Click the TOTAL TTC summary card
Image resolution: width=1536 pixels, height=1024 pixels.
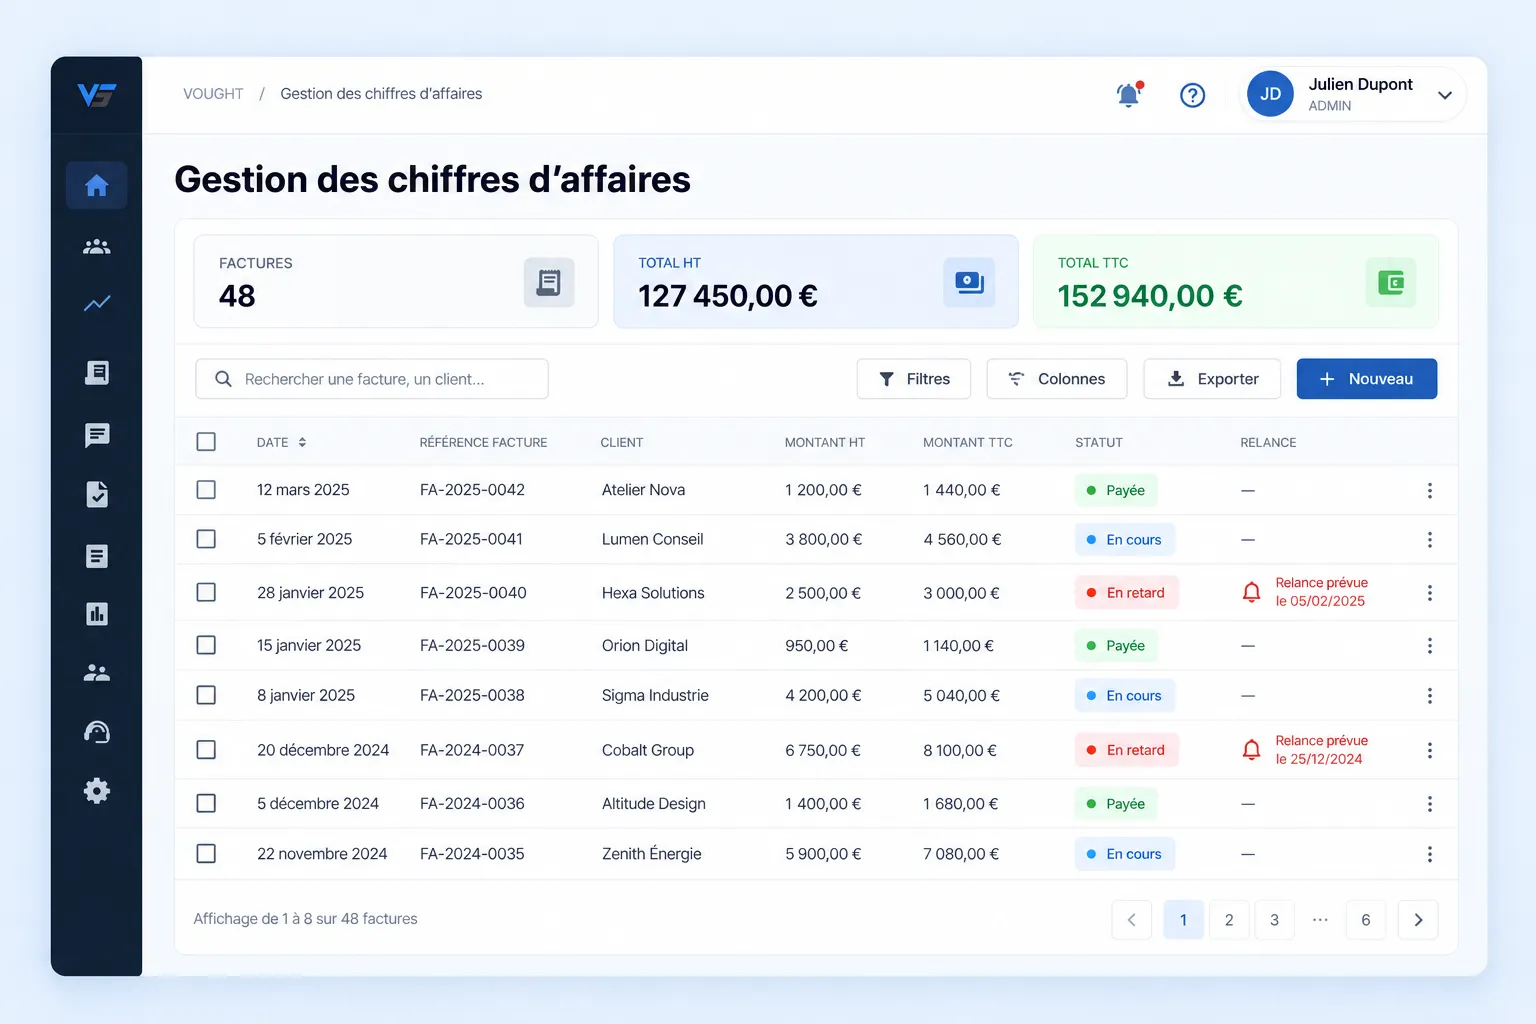point(1236,281)
